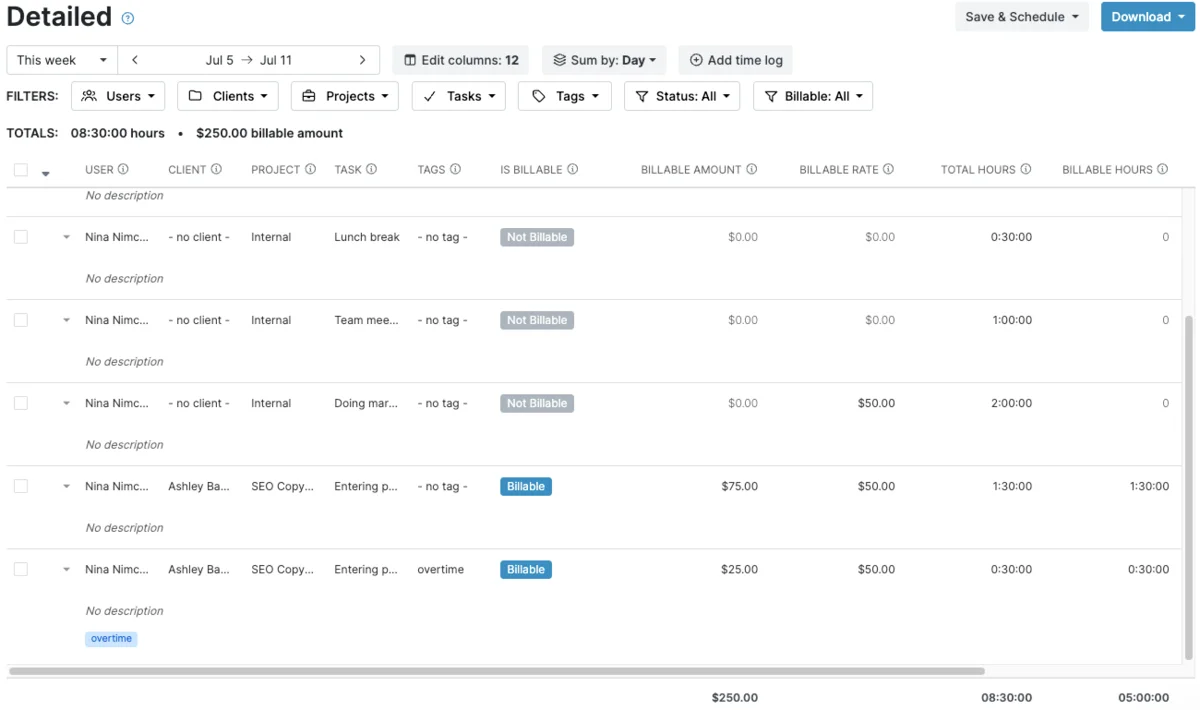Screen dimensions: 1200x710
Task: Go to previous week with left arrow
Action: (x=135, y=60)
